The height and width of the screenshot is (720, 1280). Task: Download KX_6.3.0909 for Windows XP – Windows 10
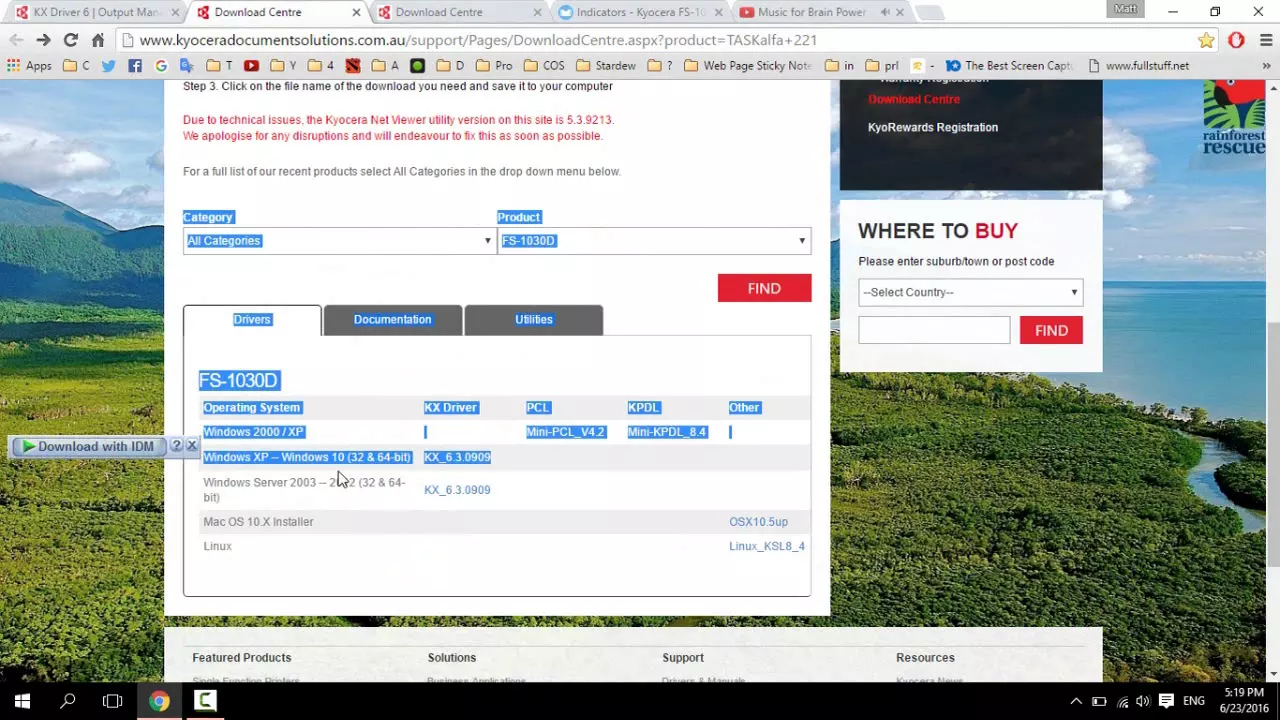click(457, 457)
